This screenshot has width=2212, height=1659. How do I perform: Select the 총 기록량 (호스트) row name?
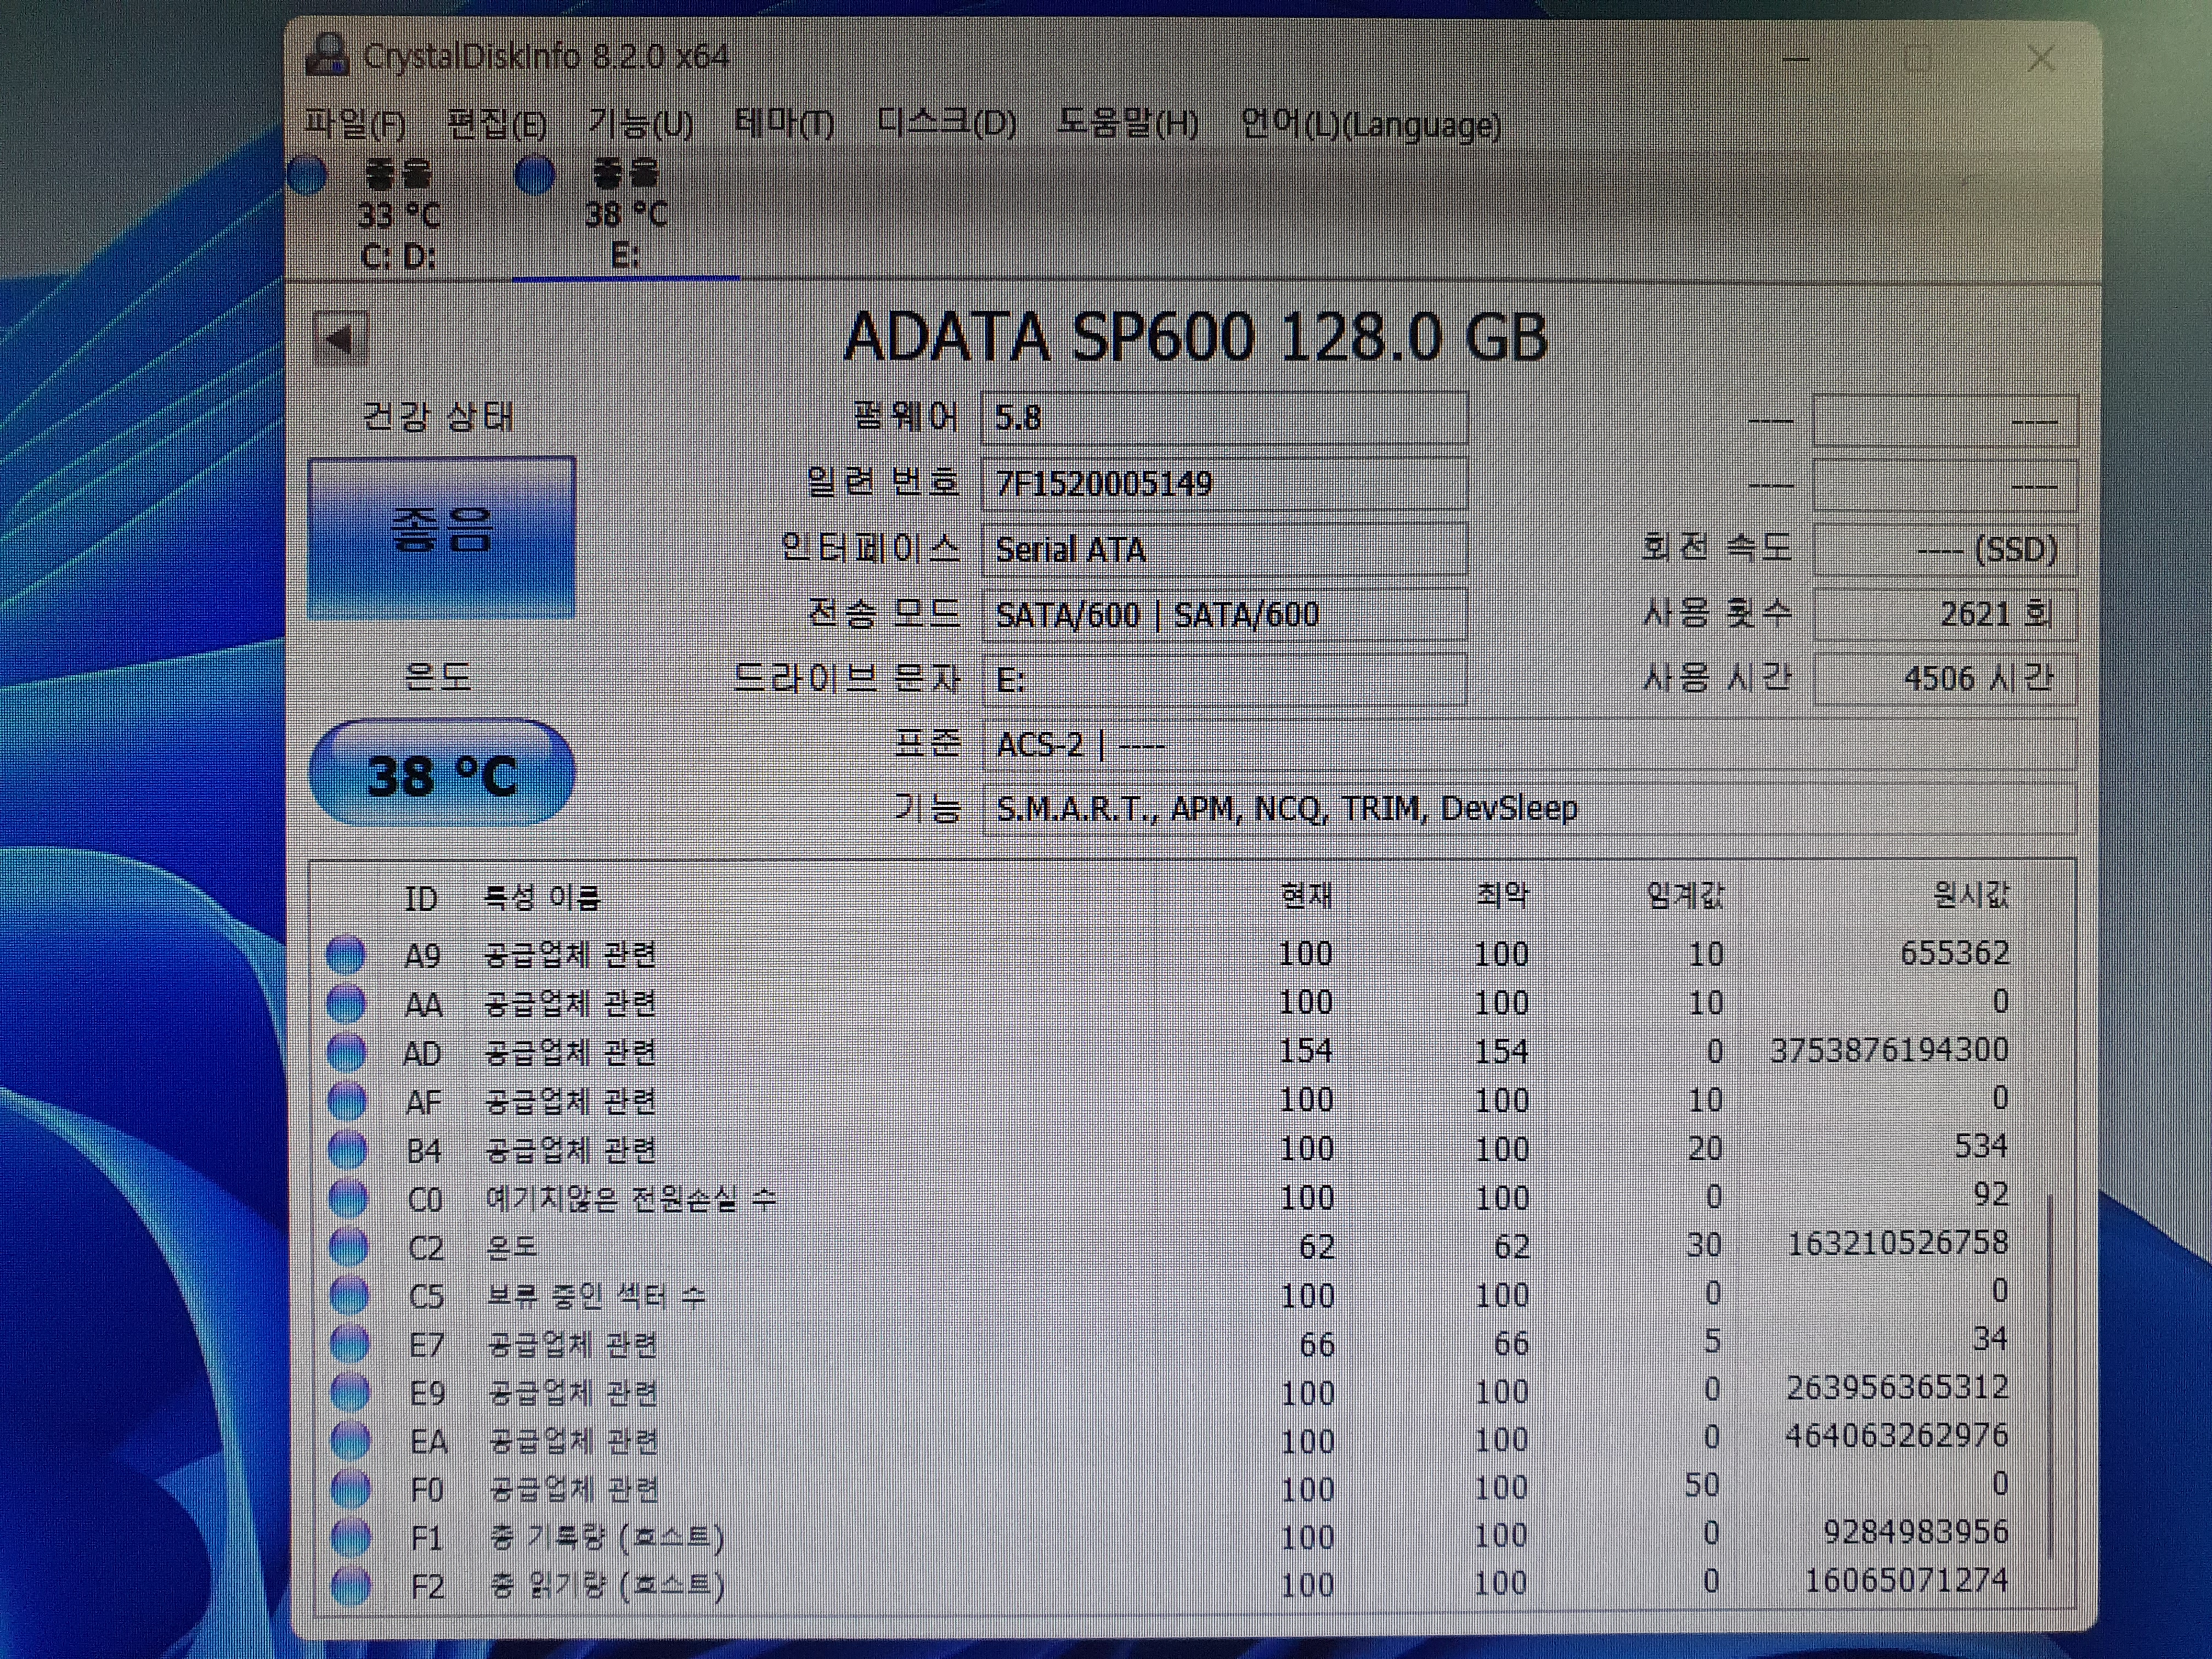click(x=607, y=1537)
